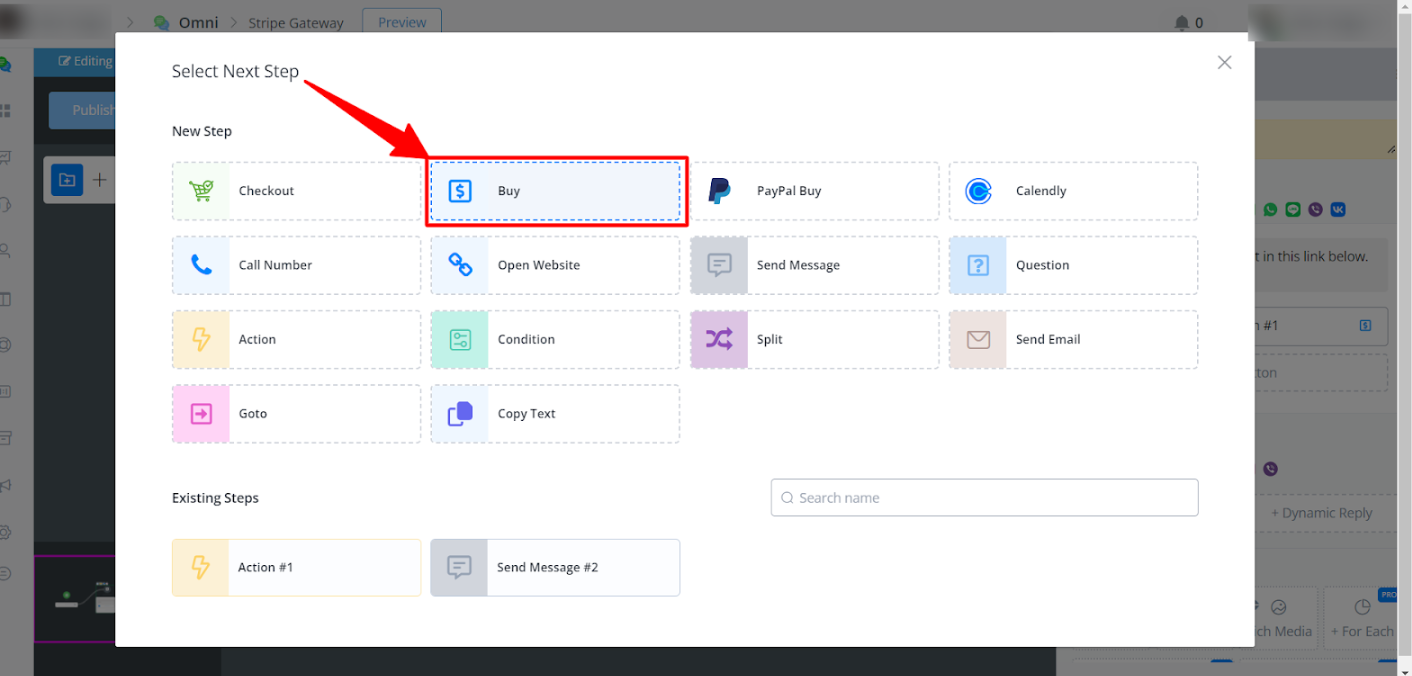Close the Select Next Step dialog
This screenshot has width=1412, height=676.
[x=1224, y=62]
